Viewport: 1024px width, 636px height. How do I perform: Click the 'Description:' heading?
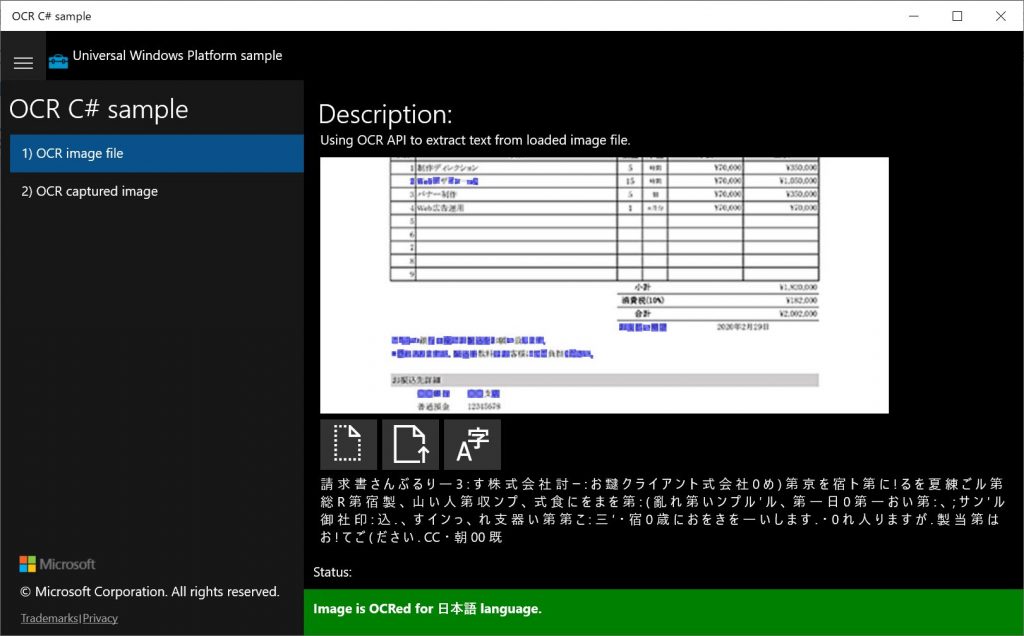click(x=385, y=114)
